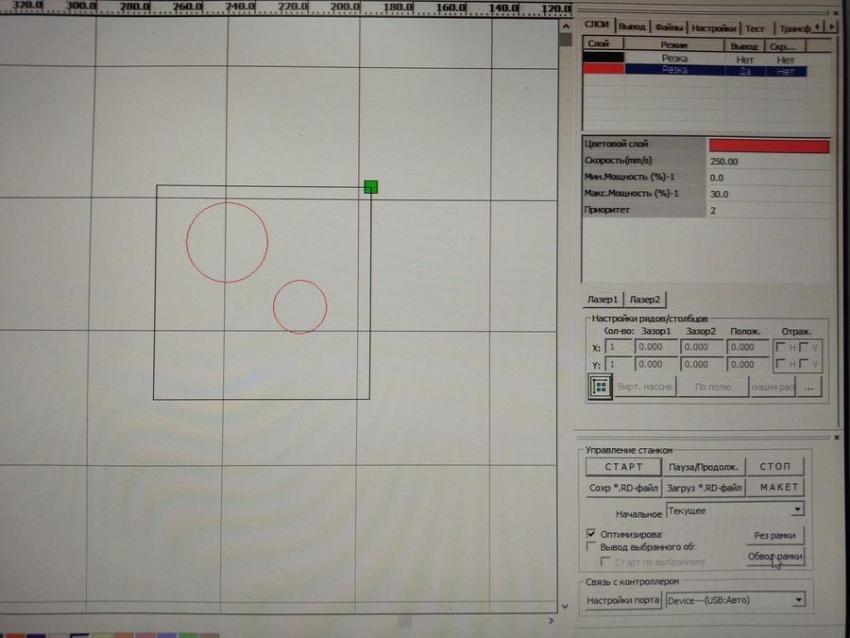Open the Начальное position dropdown

pyautogui.click(x=797, y=511)
